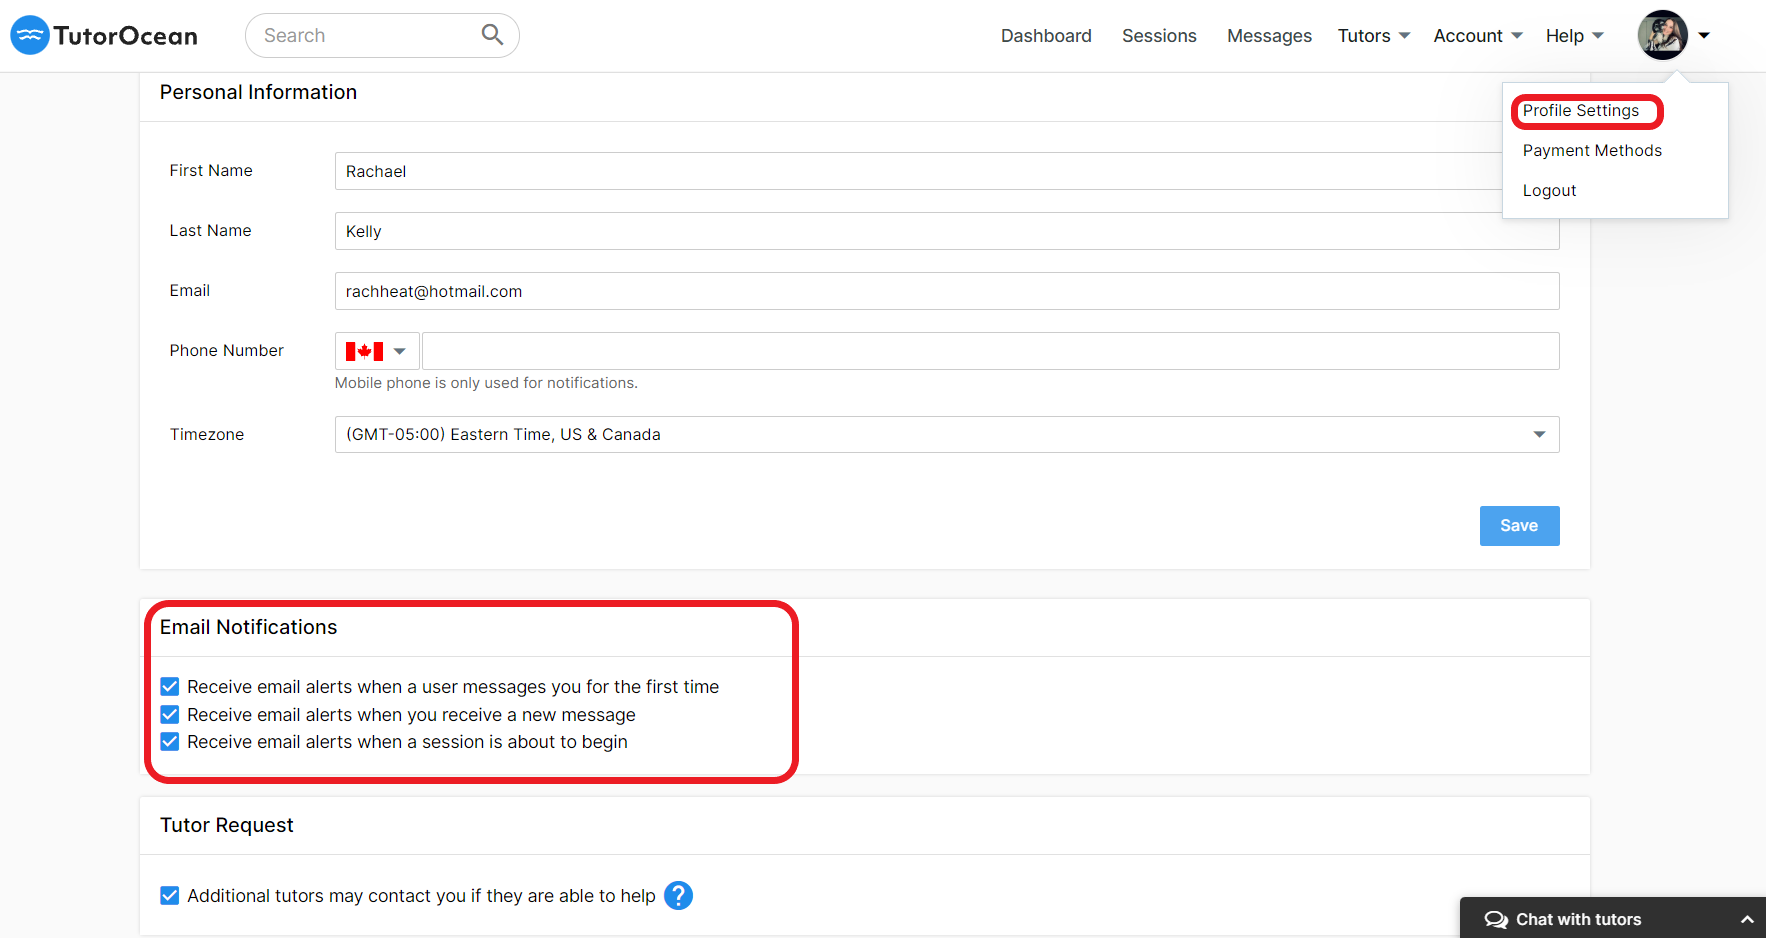Screen dimensions: 1766x938
Task: Click the Personal Information heading
Action: click(x=258, y=92)
